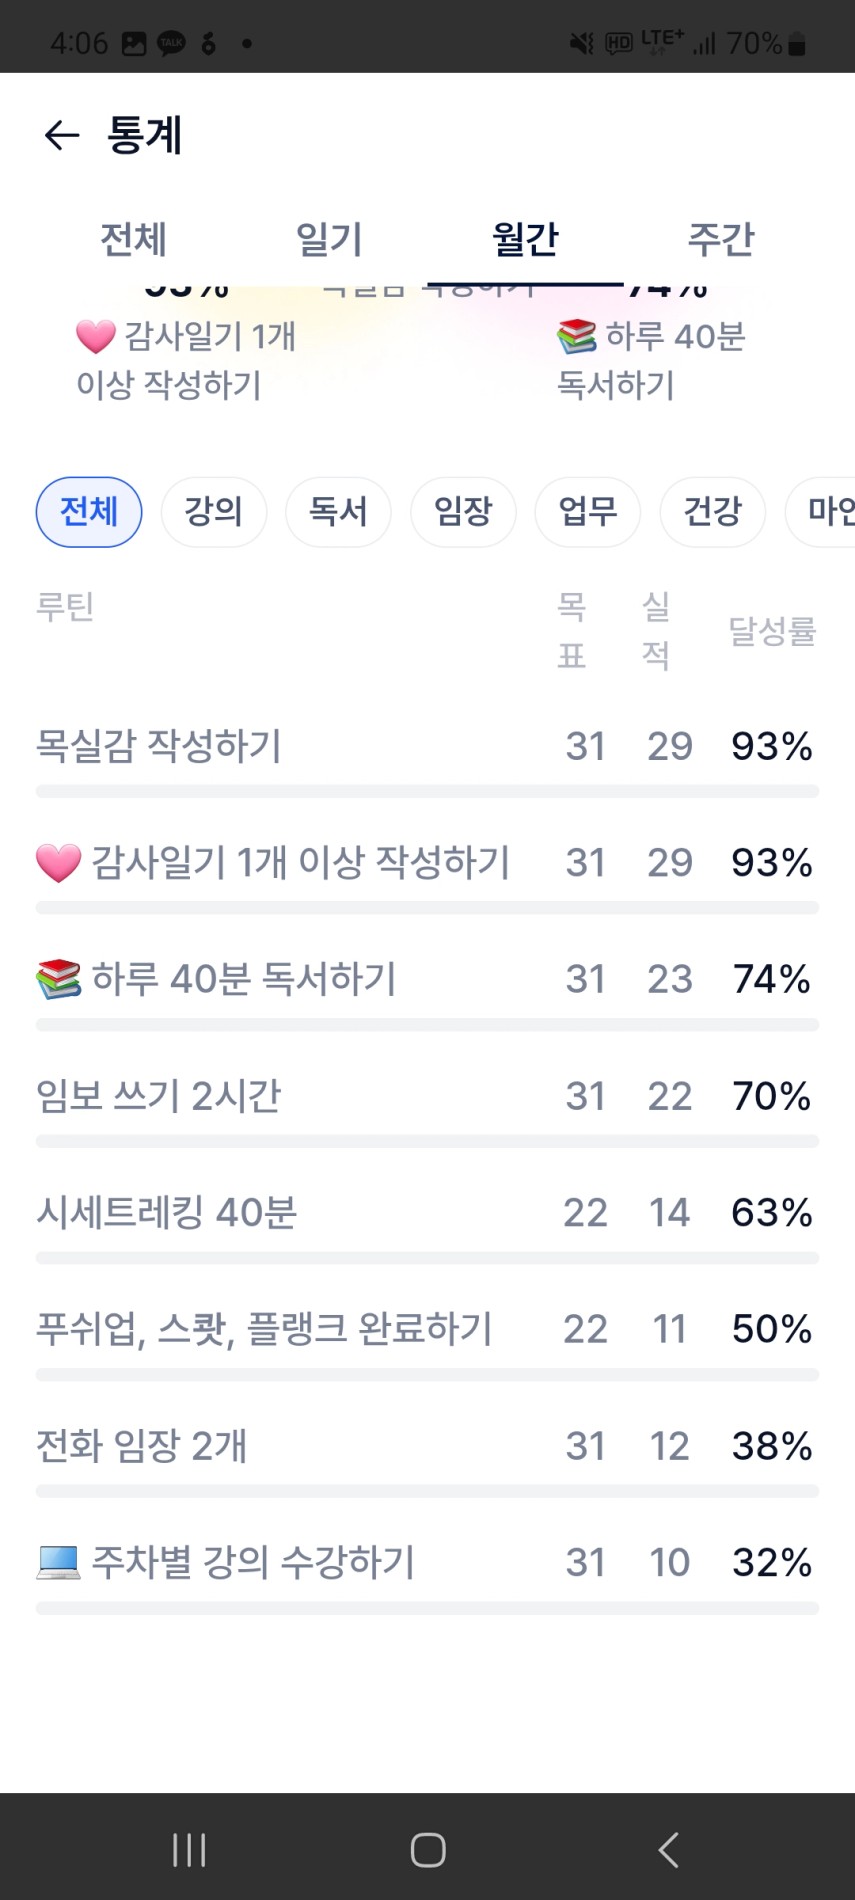Tap the KakaoTalk notification icon in the status bar

[x=171, y=43]
